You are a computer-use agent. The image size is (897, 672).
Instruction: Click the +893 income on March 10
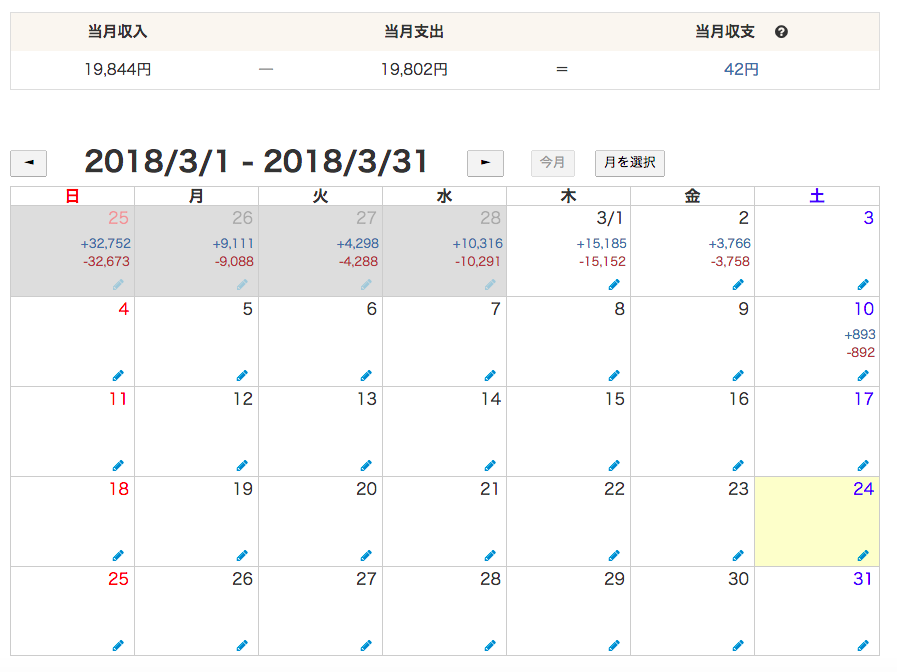860,335
